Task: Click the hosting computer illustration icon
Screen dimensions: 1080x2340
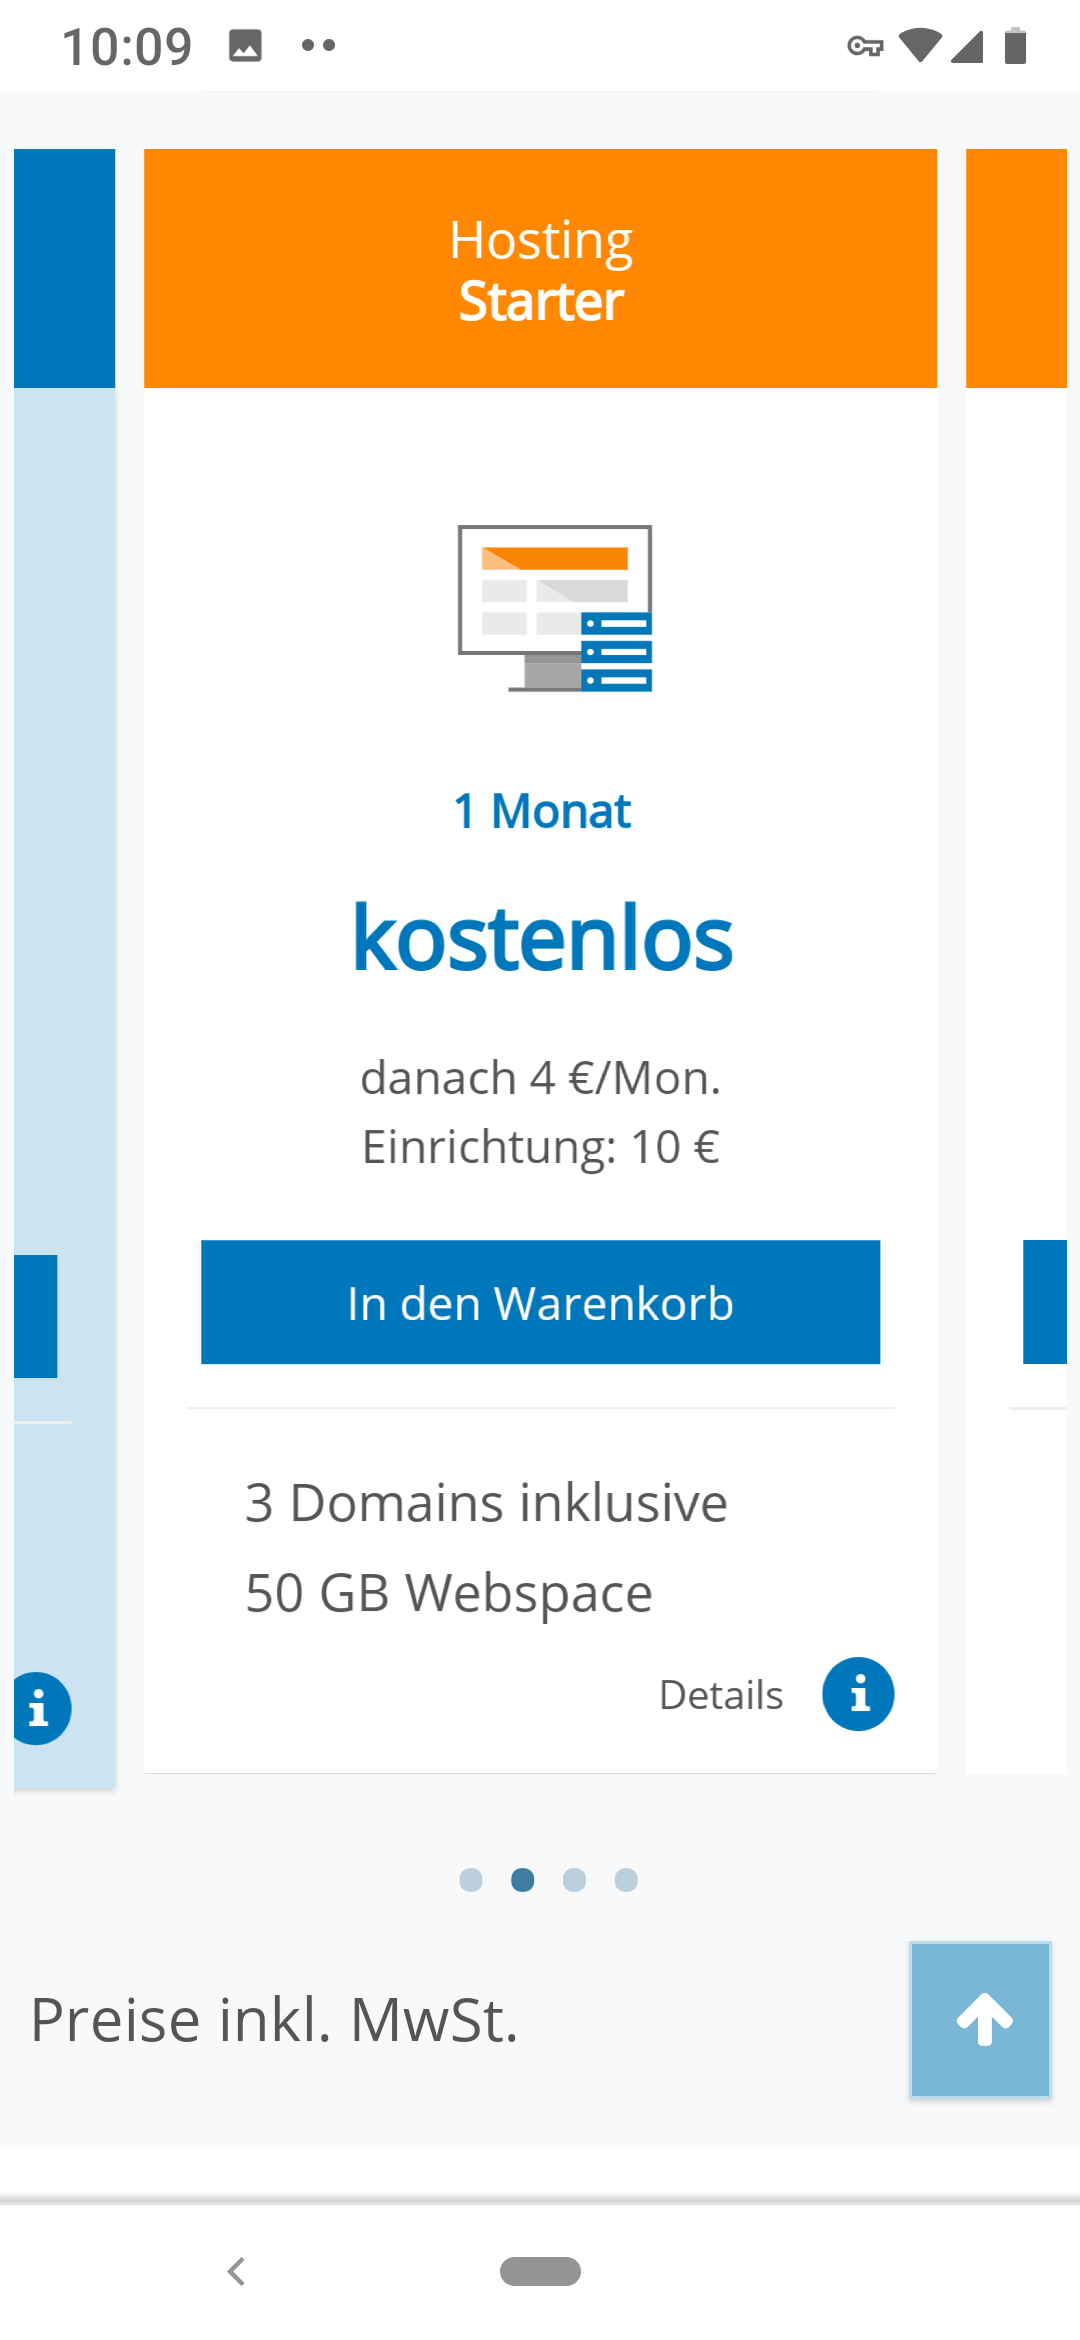Action: (x=555, y=608)
